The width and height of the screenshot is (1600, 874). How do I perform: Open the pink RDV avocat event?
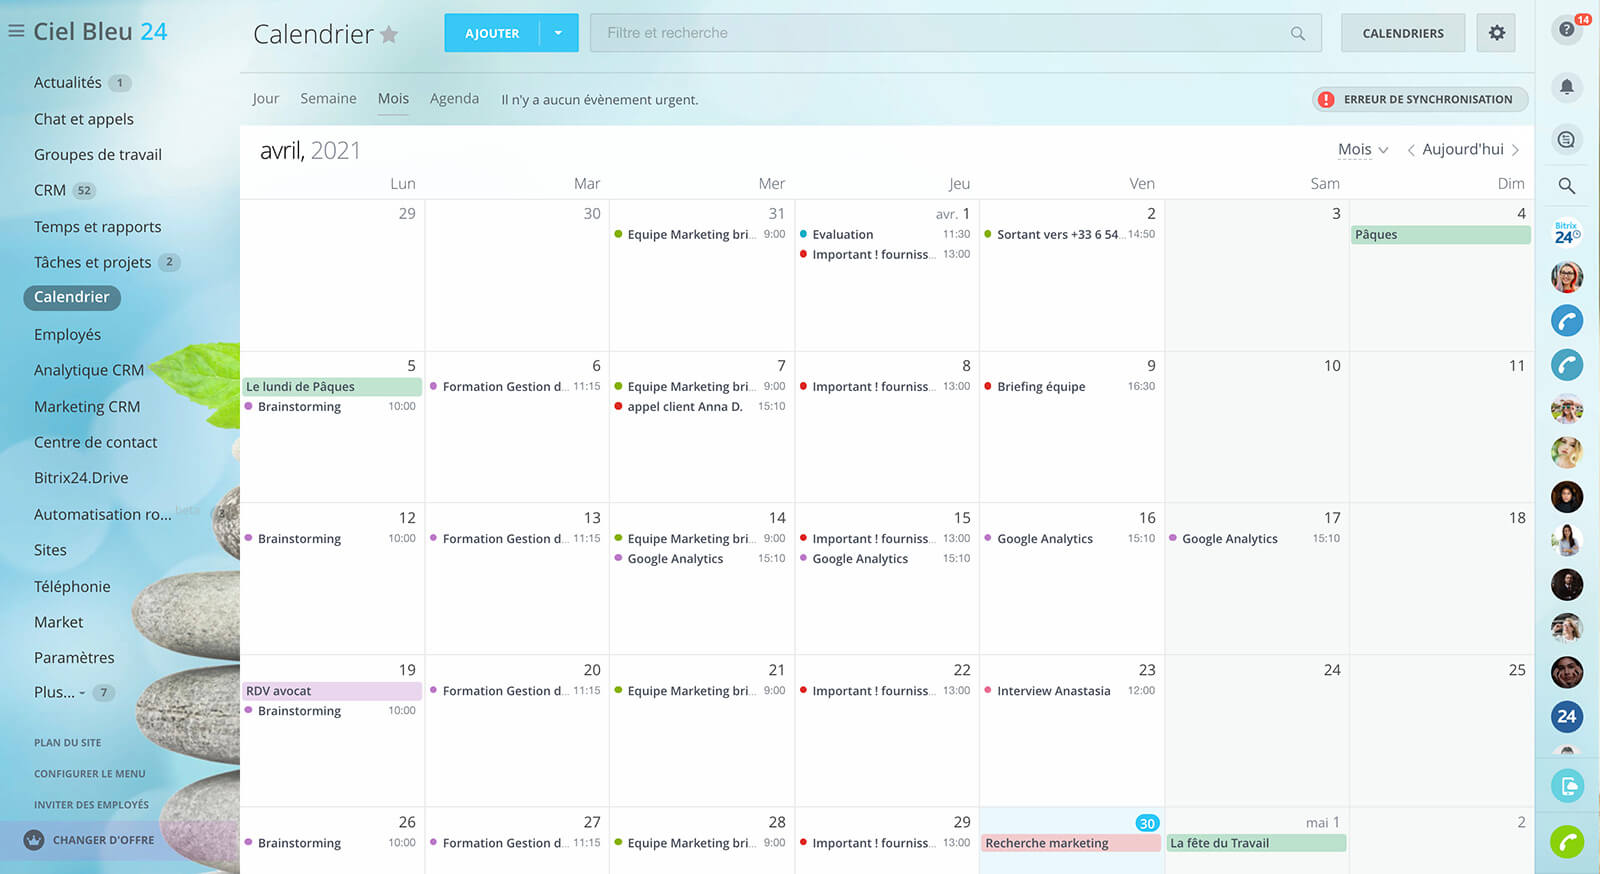coord(331,691)
